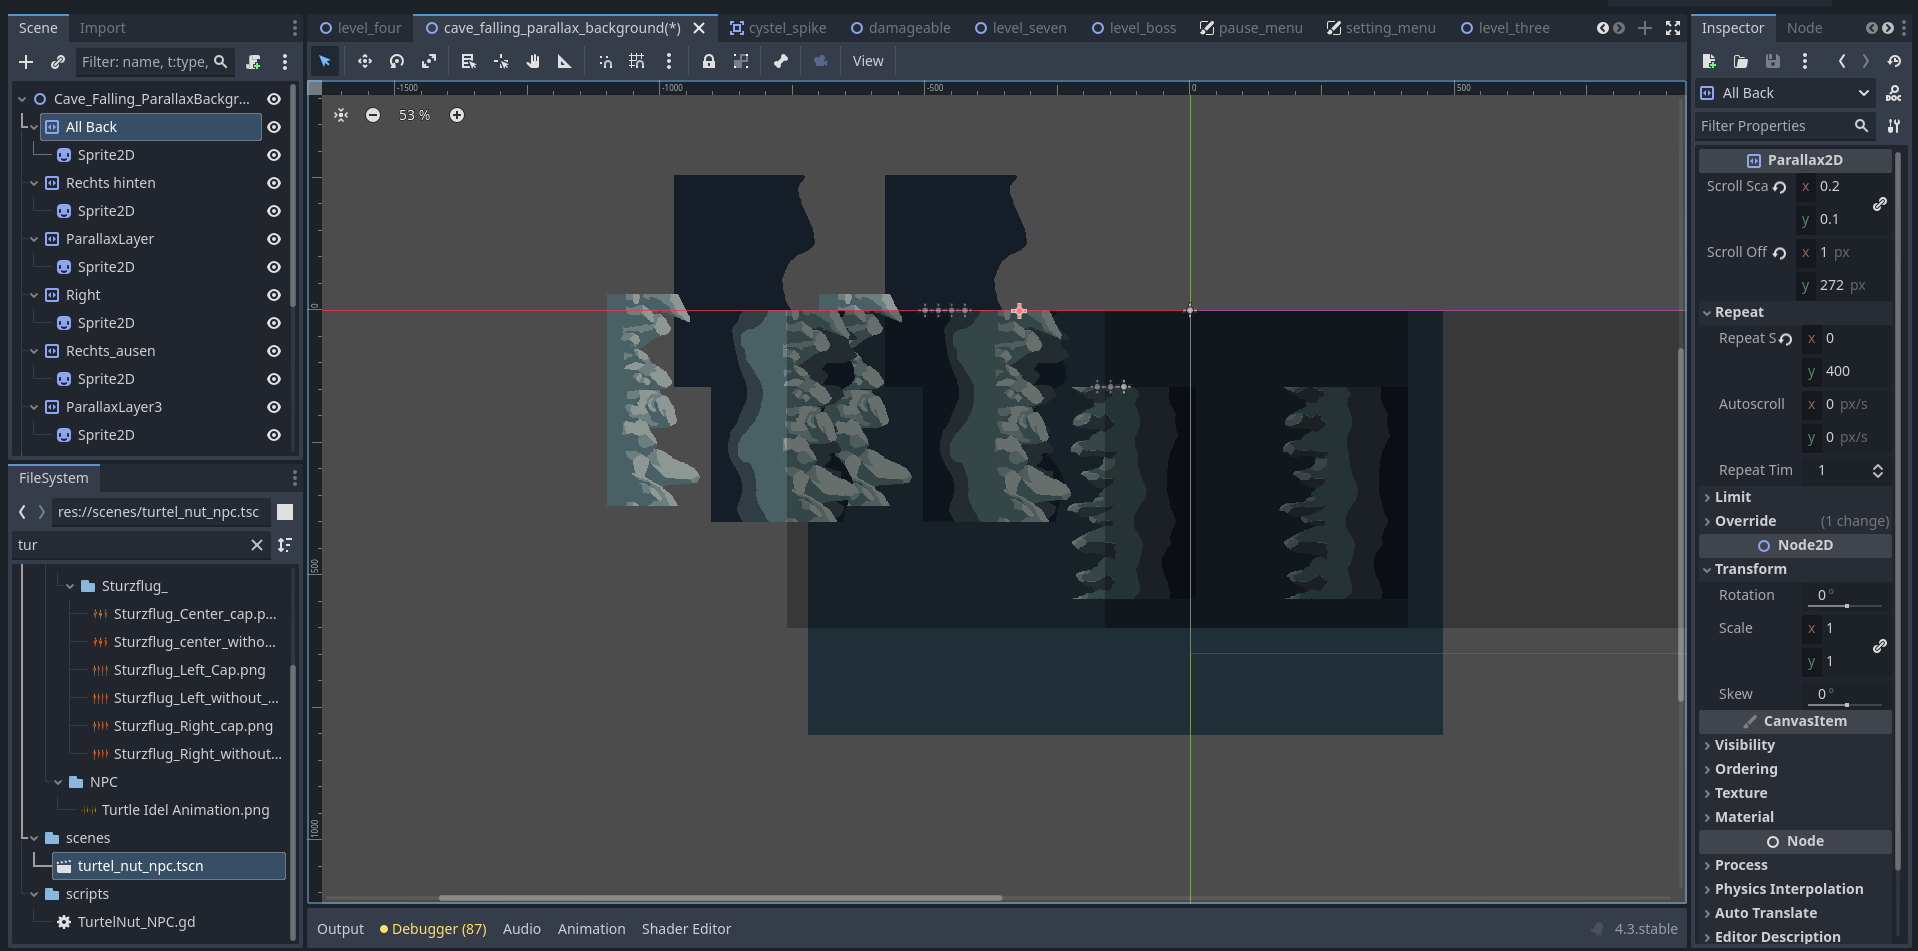This screenshot has height=951, width=1918.
Task: Adjust the Skew slider
Action: [1847, 705]
